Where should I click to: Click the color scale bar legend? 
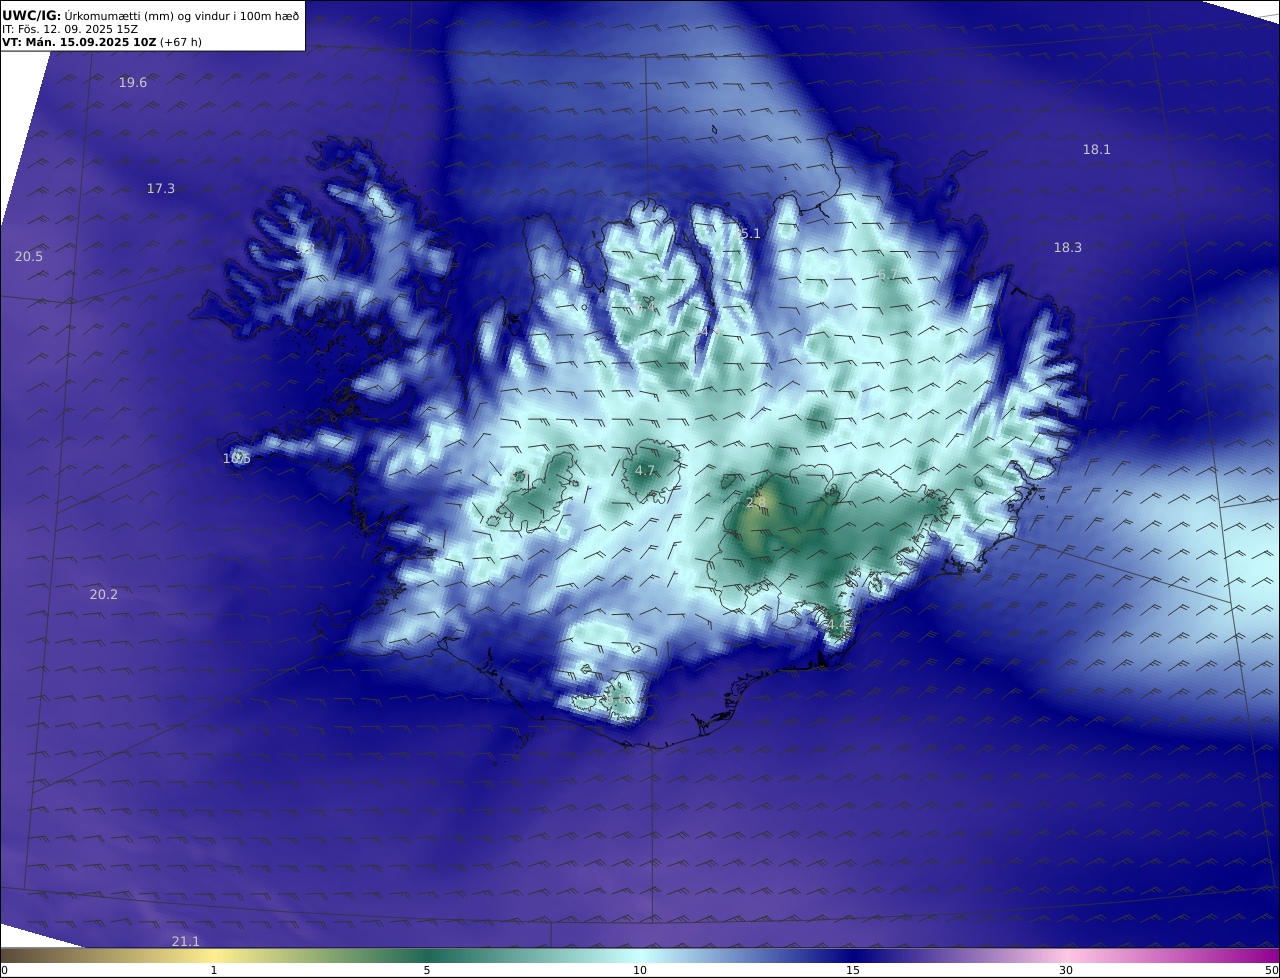tap(640, 955)
